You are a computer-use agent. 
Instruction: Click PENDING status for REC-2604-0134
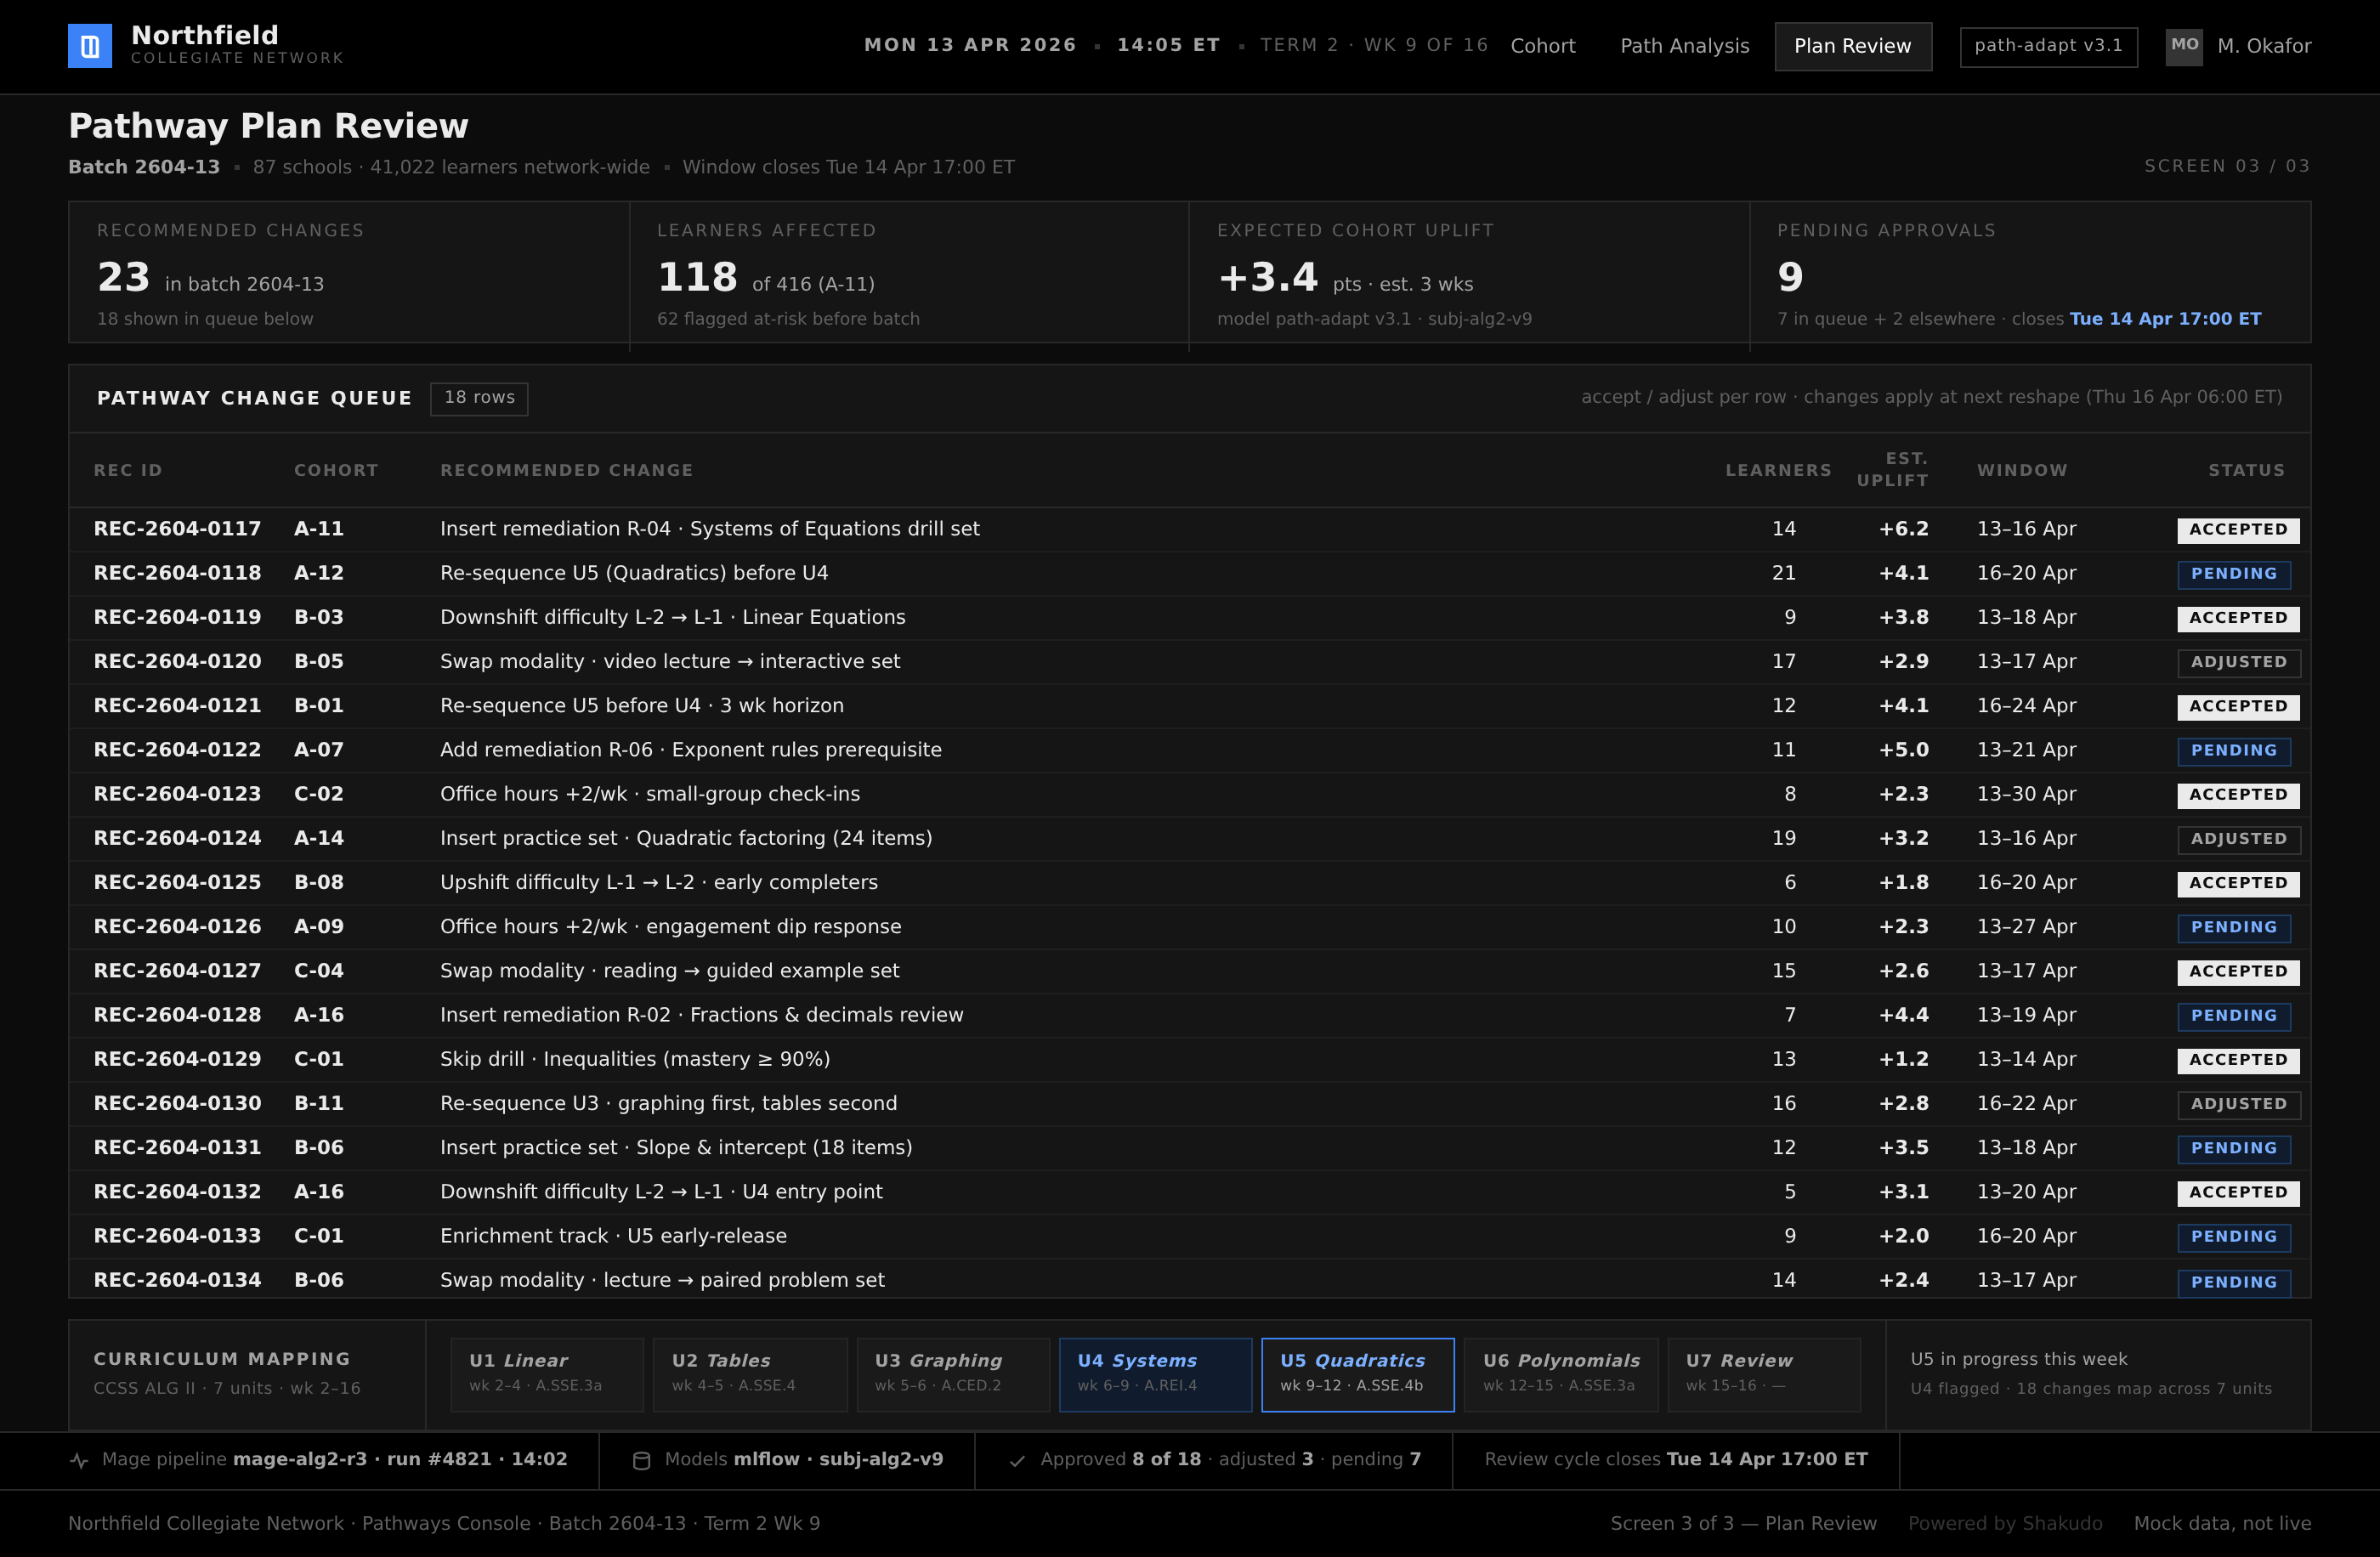click(2234, 1282)
